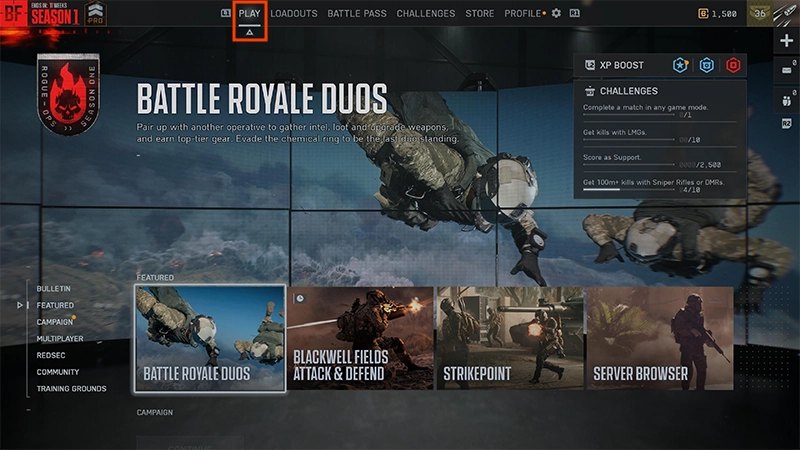Click the LMG kills progress bar
The height and width of the screenshot is (450, 800).
point(629,139)
